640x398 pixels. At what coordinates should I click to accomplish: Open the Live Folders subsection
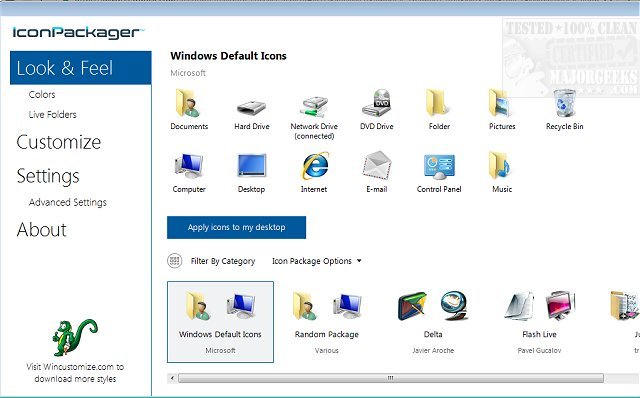[53, 114]
